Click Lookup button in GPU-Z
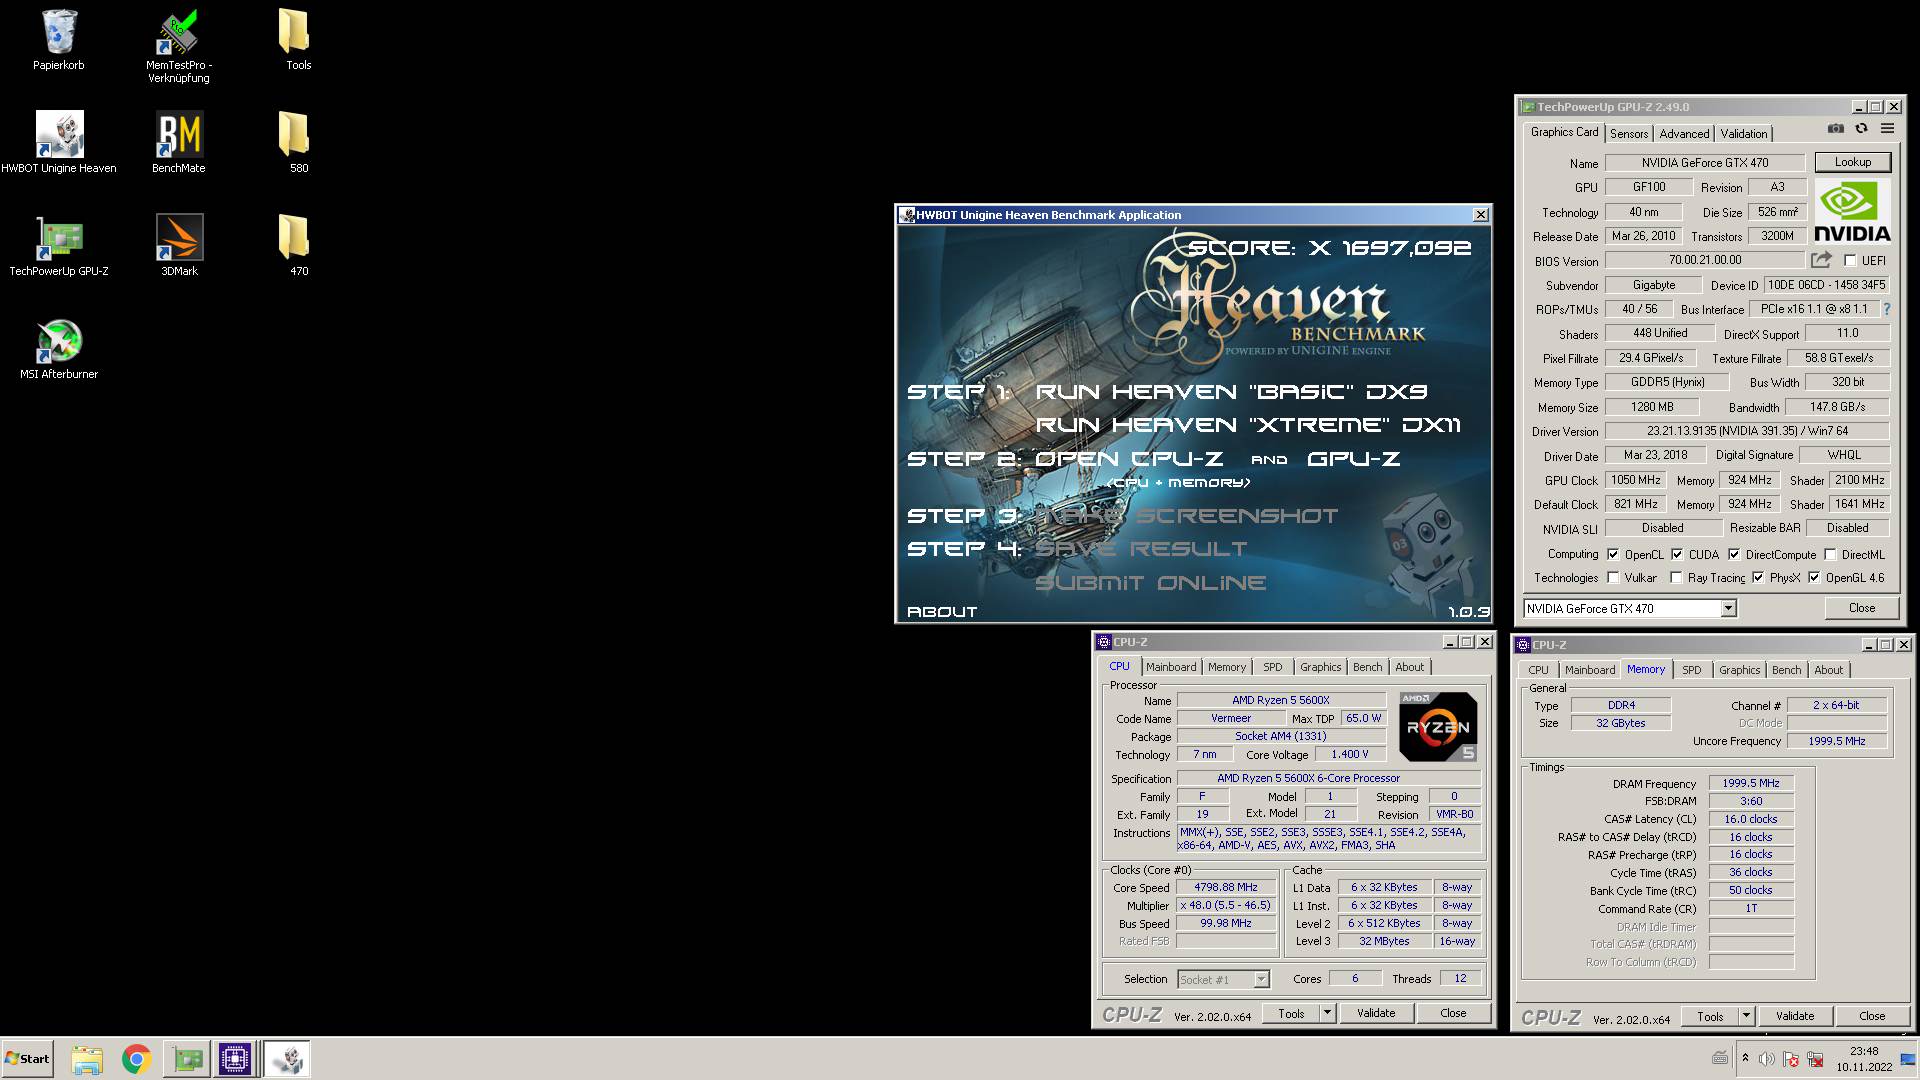This screenshot has height=1080, width=1920. click(1852, 162)
